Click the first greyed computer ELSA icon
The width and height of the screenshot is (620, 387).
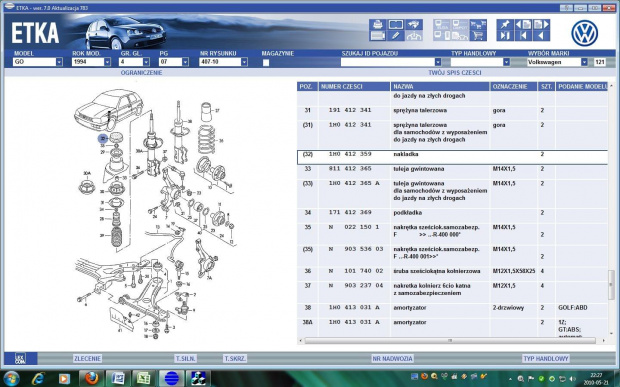(441, 25)
